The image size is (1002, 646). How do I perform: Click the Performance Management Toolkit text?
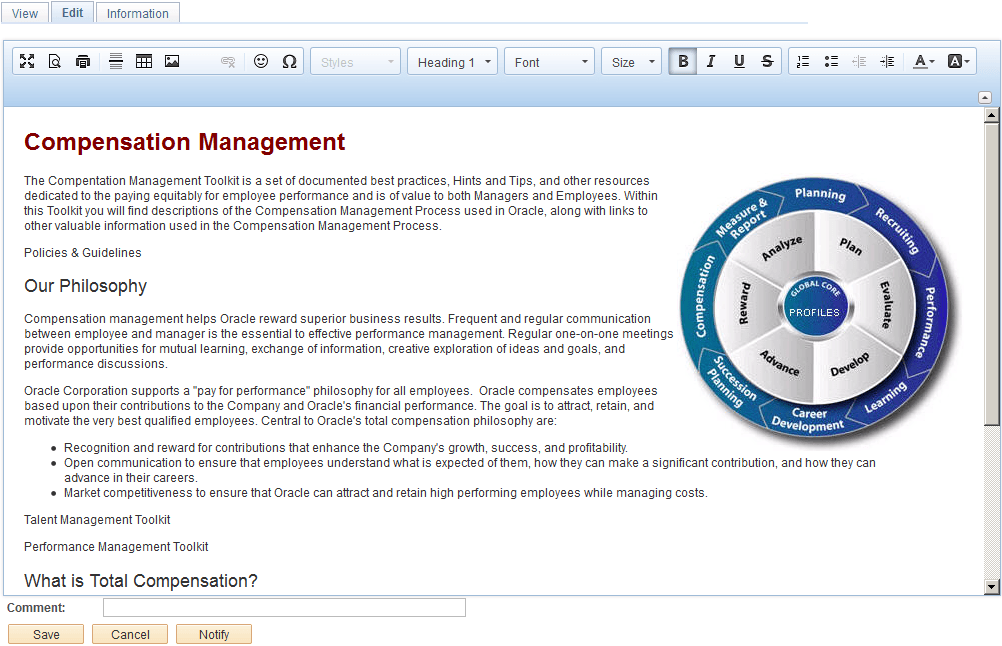coord(116,546)
